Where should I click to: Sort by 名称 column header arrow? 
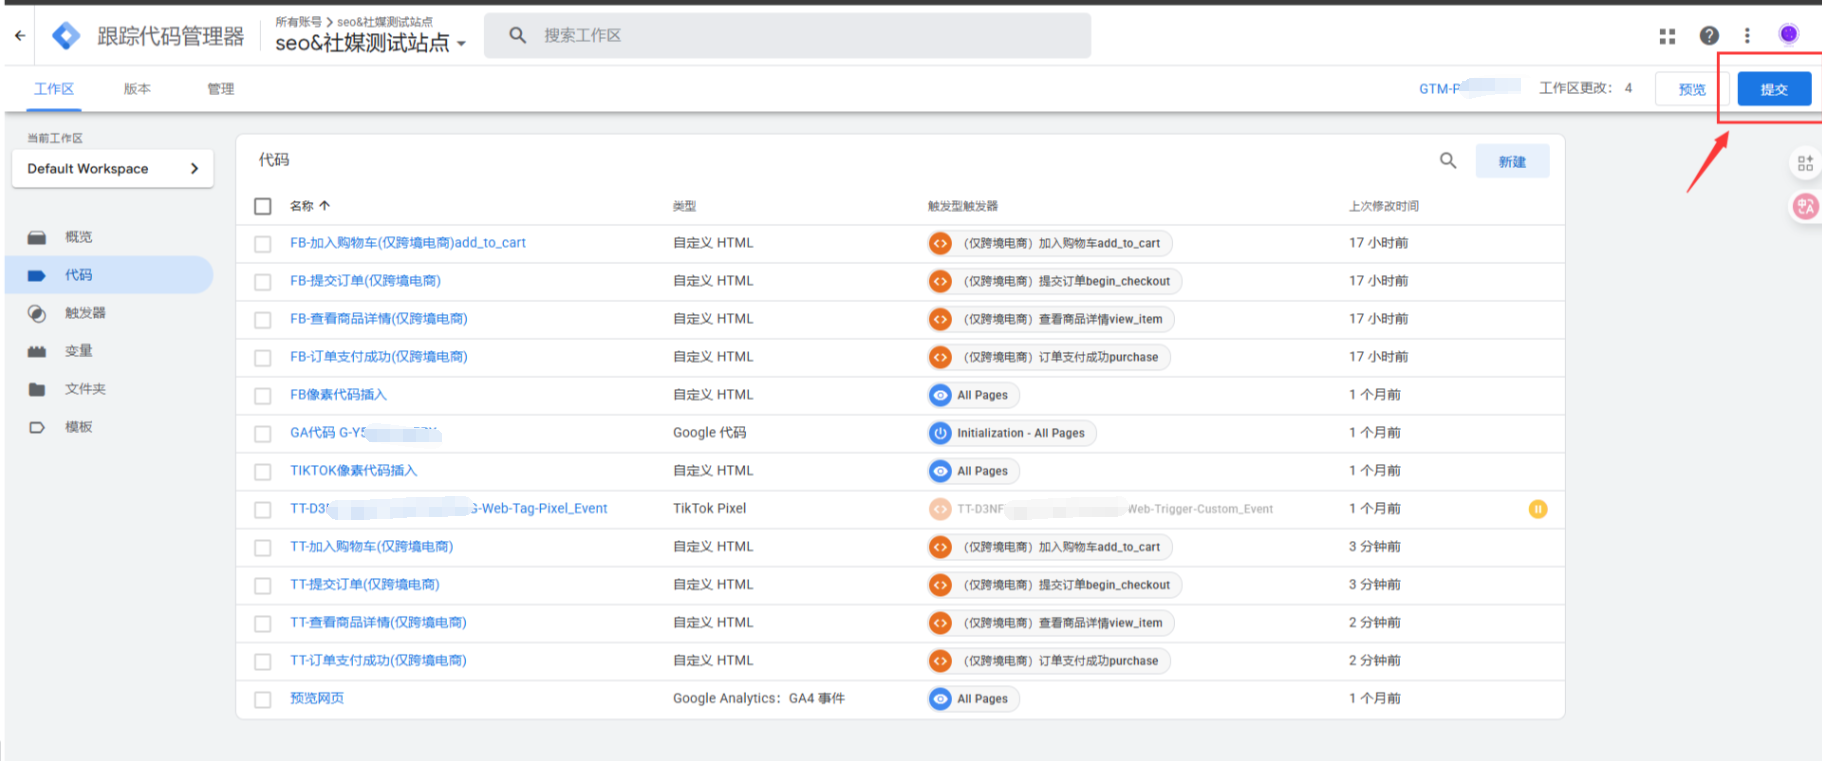coord(324,206)
